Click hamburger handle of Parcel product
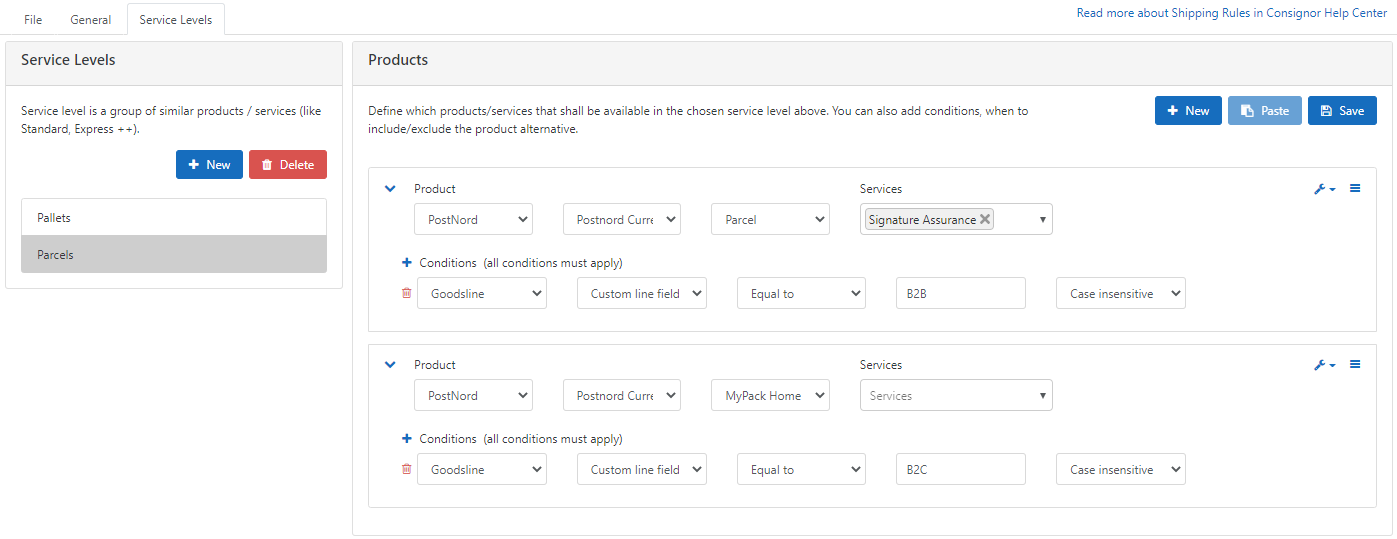Viewport: 1397px width, 539px height. click(1355, 189)
